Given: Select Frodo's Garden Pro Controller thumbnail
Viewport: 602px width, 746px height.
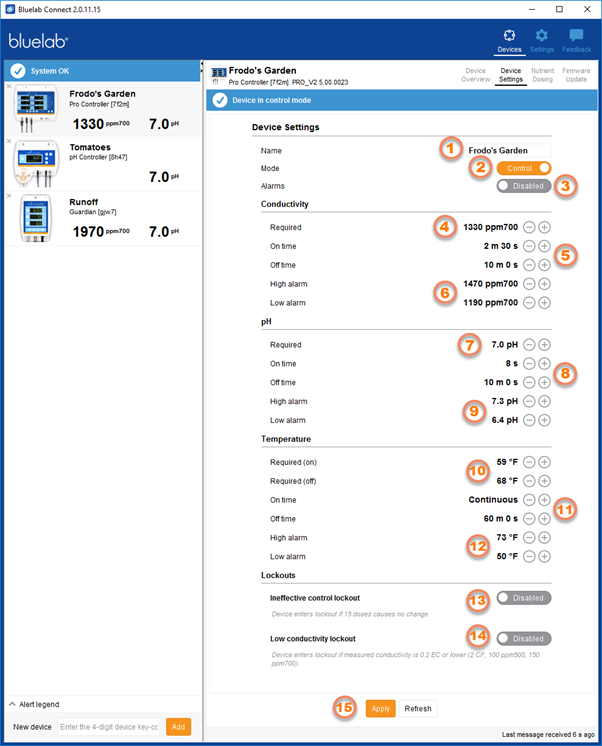Looking at the screenshot, I should point(36,108).
